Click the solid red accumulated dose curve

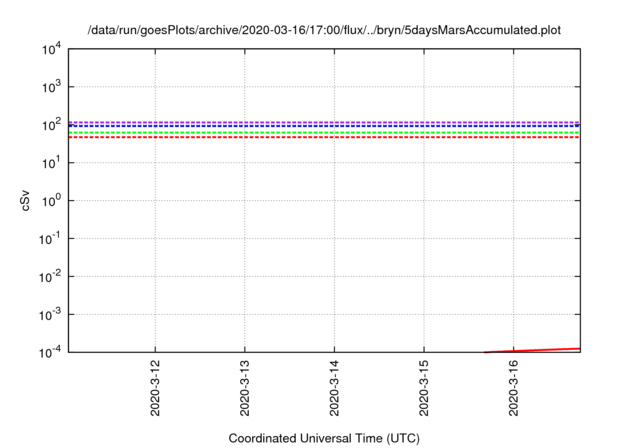[532, 350]
